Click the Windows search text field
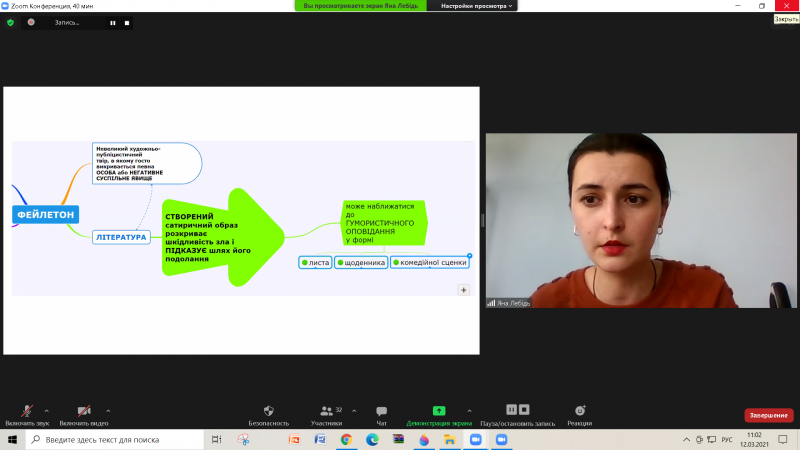Screen dimensions: 800x450 pyautogui.click(x=115, y=439)
